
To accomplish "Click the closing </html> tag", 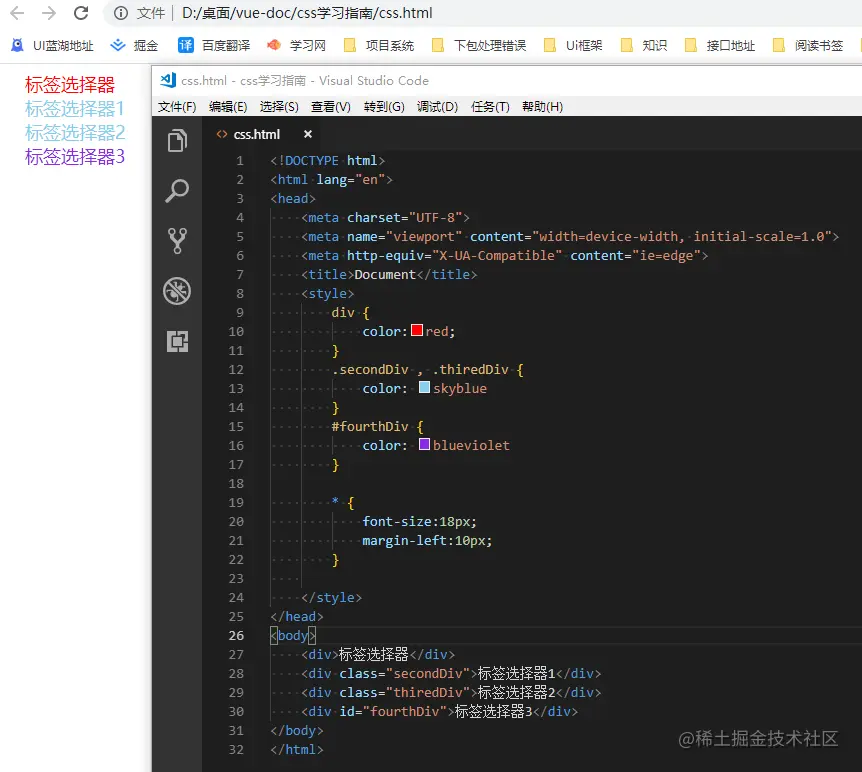I will pos(297,749).
